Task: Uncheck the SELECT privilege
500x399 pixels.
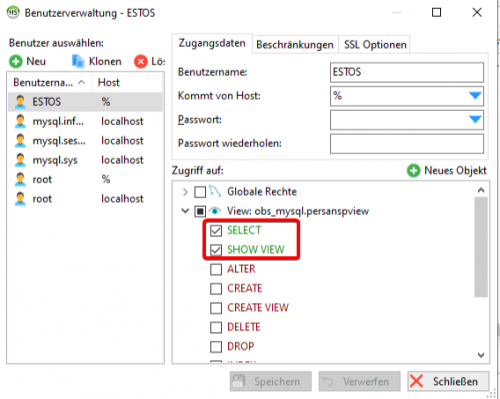Action: pyautogui.click(x=216, y=231)
